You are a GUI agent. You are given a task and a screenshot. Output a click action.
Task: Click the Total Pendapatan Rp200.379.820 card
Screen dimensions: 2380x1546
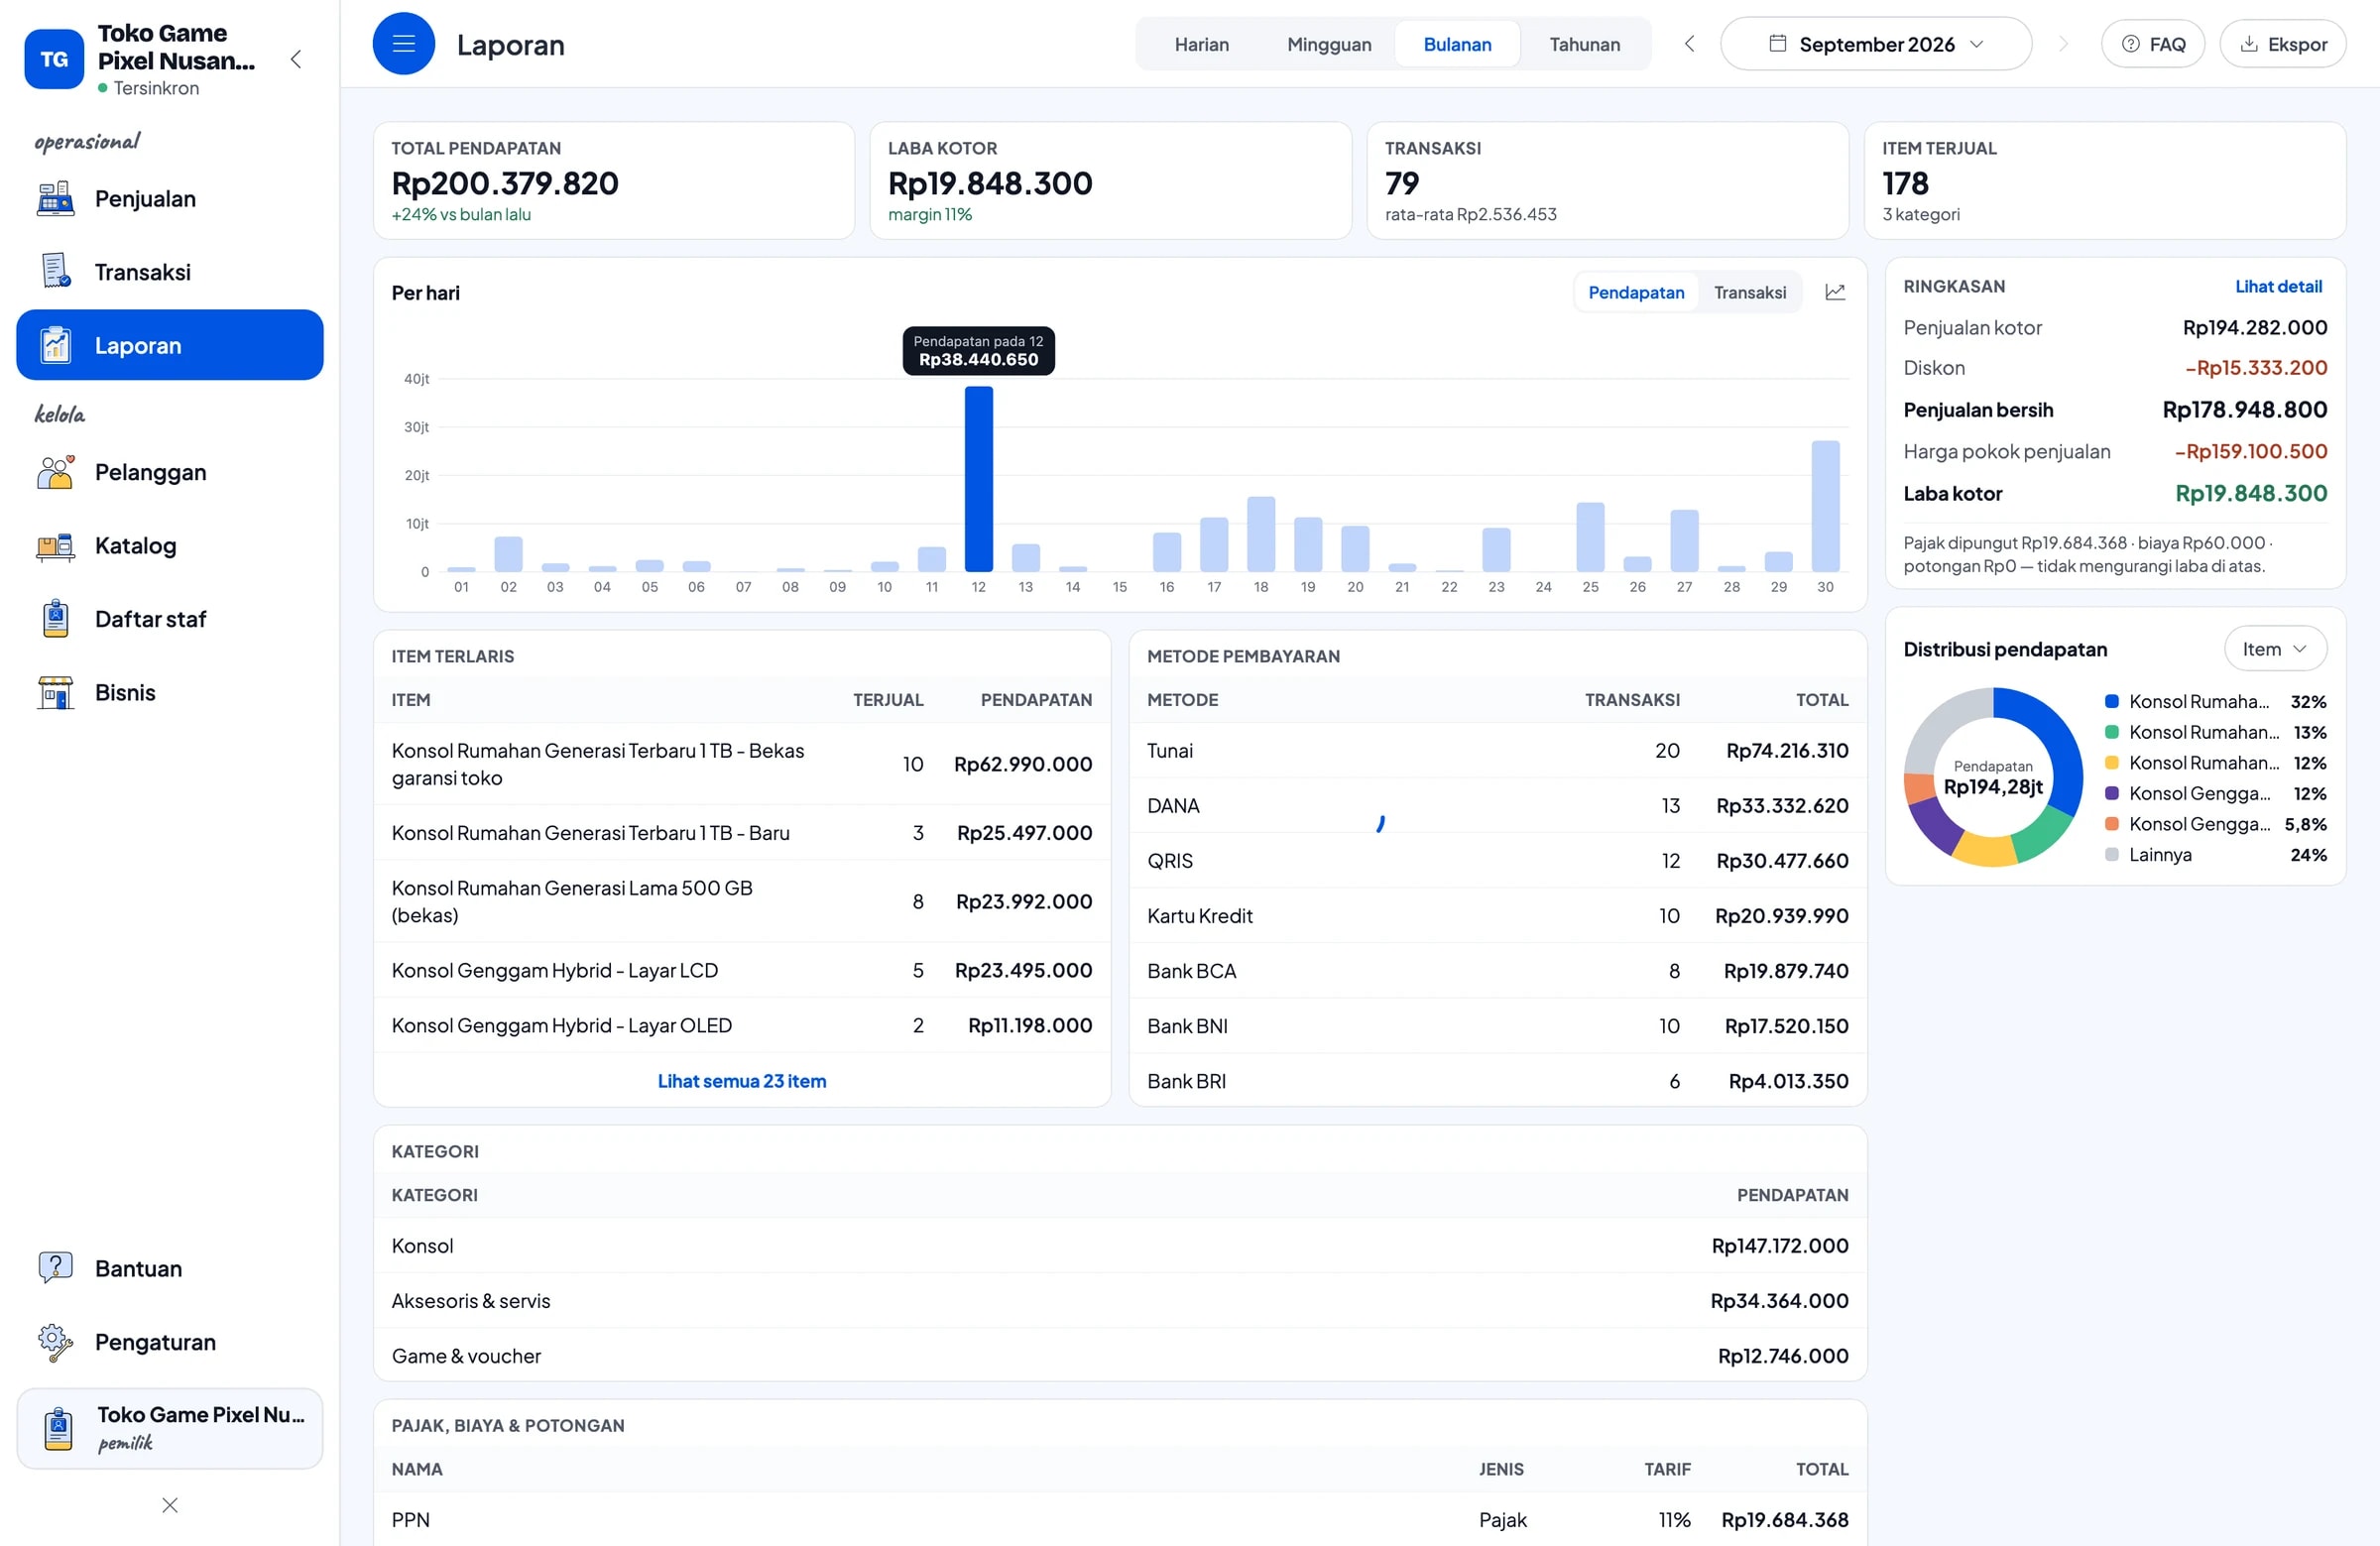click(614, 180)
